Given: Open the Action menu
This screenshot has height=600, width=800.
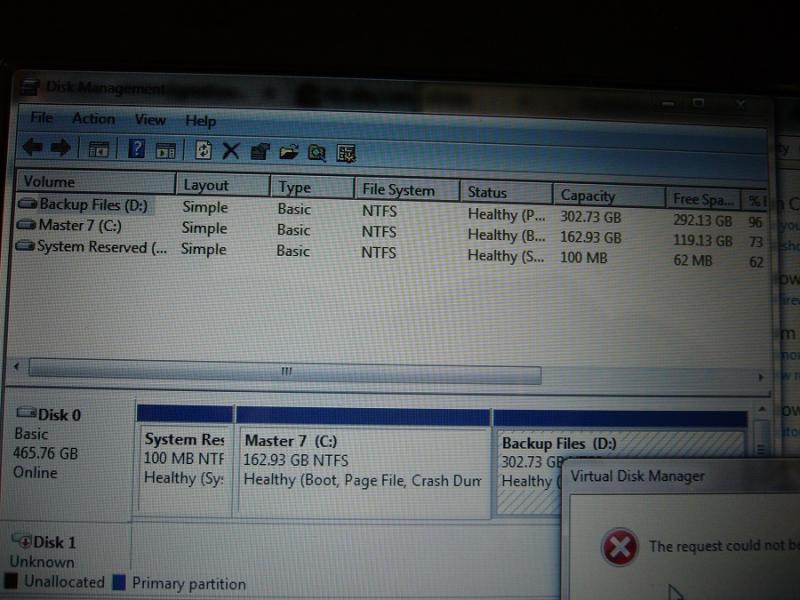Looking at the screenshot, I should (93, 118).
